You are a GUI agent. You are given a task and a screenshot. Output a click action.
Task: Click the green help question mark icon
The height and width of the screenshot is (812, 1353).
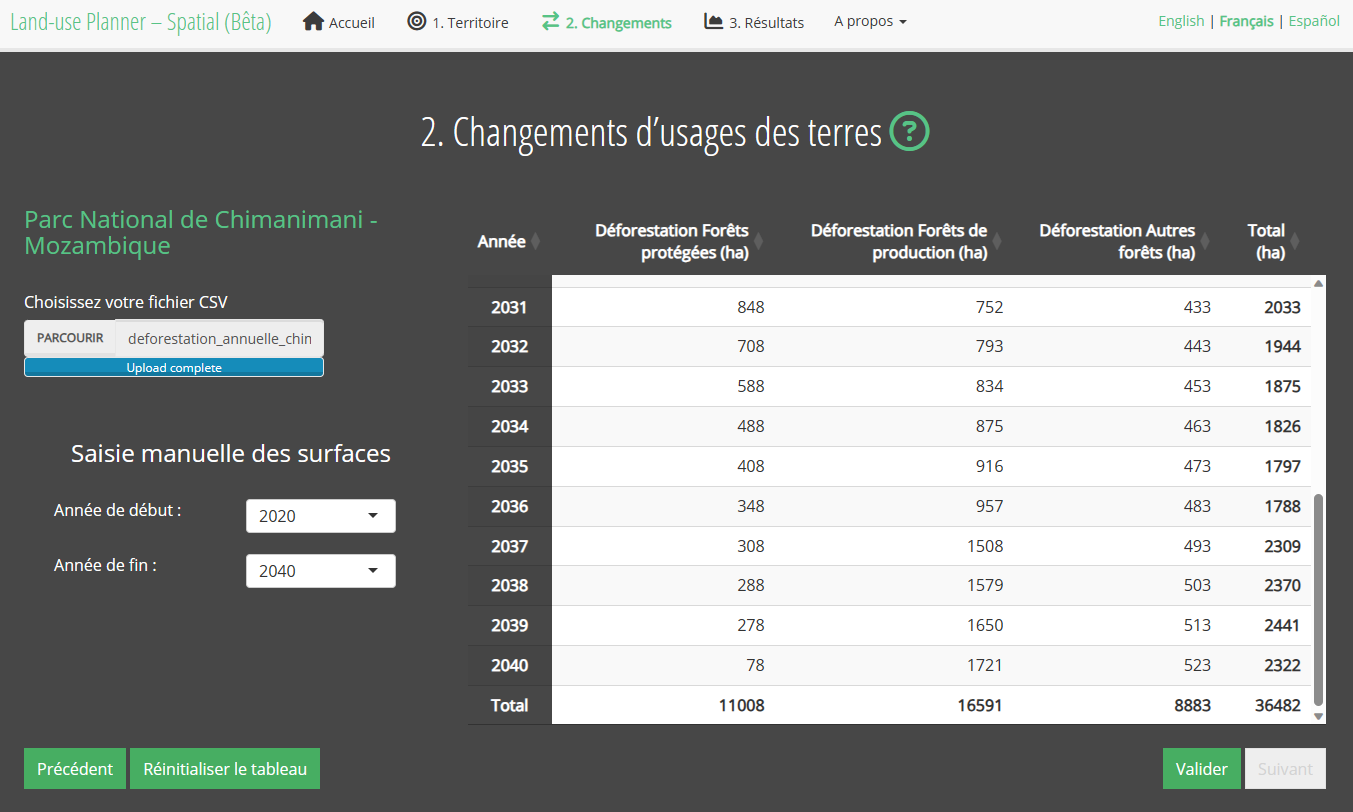coord(910,132)
